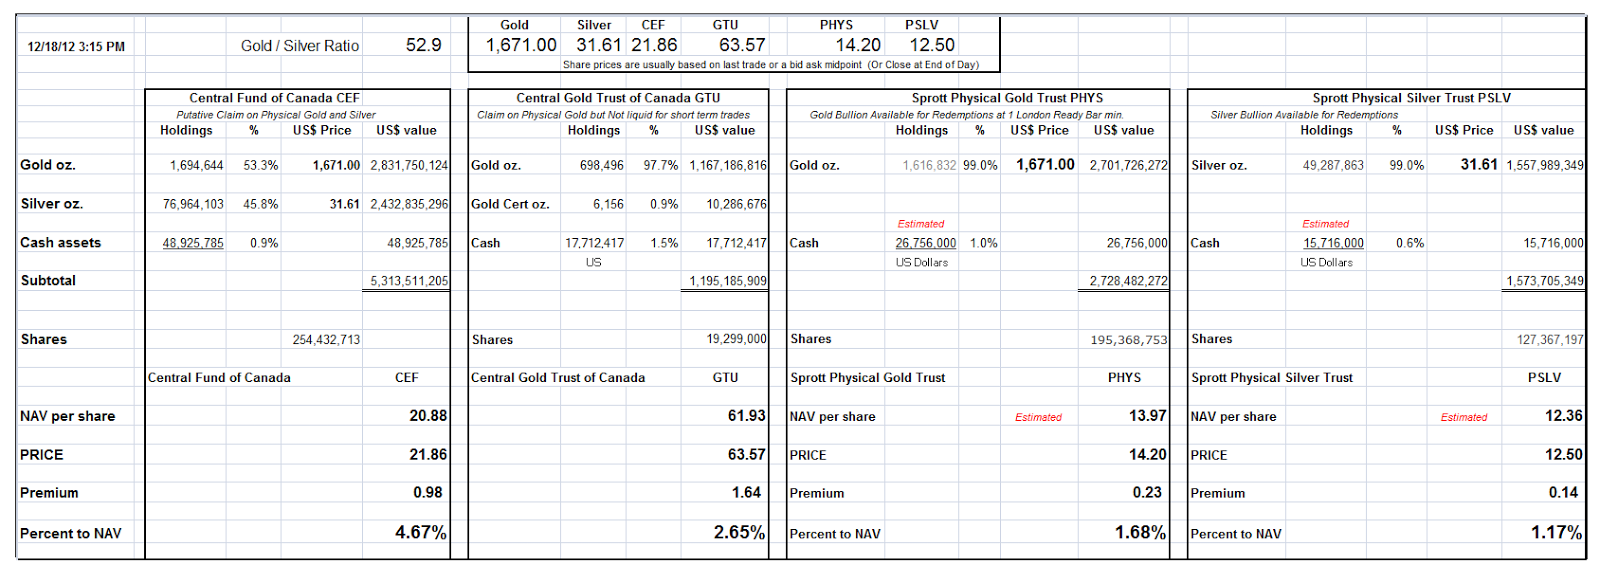Select PHYS gold holdings 1,616,832
The height and width of the screenshot is (565, 1600).
(x=929, y=165)
